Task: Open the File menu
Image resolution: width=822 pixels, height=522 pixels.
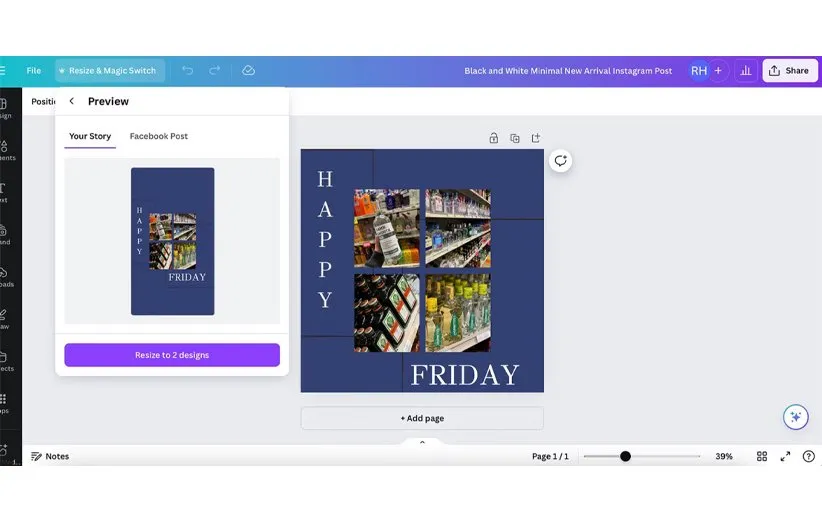Action: click(x=34, y=71)
